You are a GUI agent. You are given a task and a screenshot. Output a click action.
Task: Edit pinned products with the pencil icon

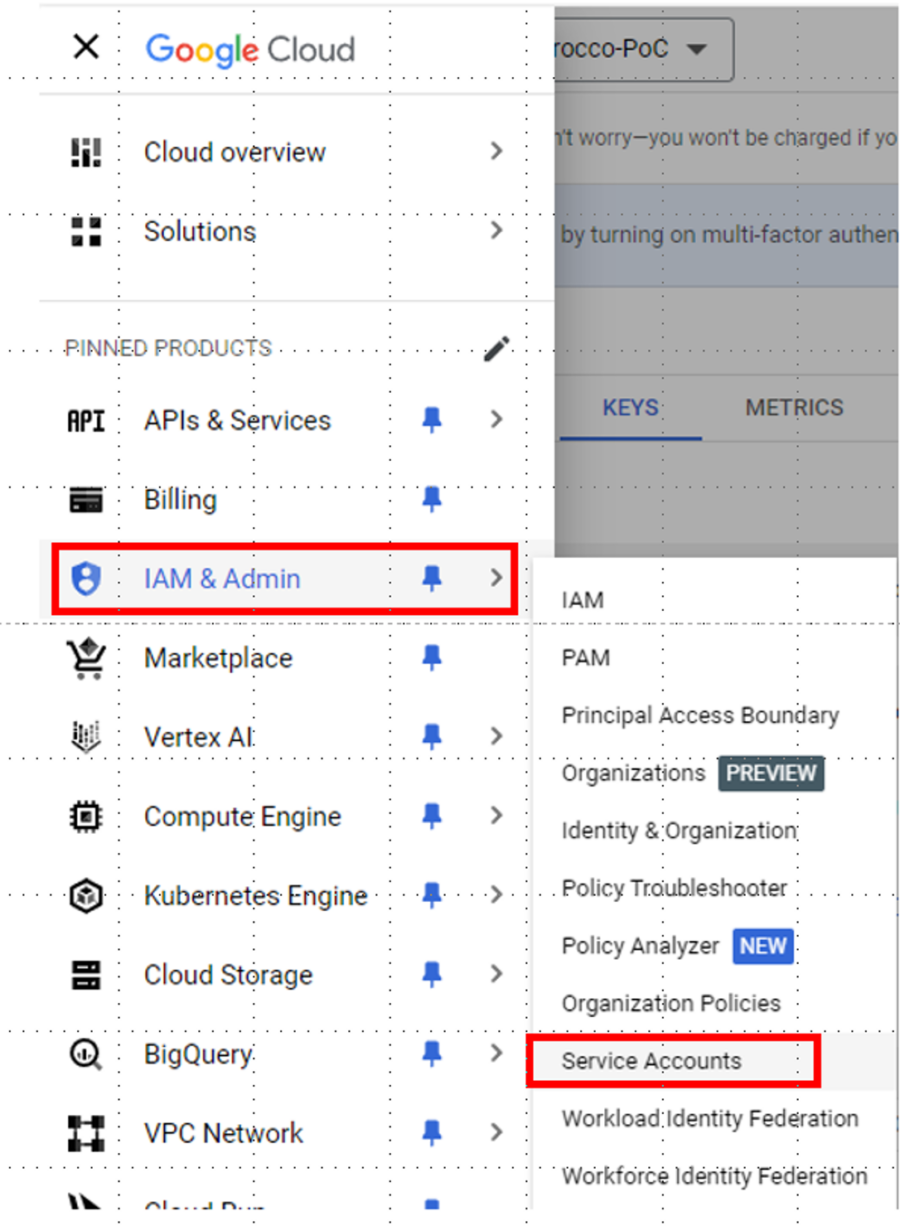(497, 348)
